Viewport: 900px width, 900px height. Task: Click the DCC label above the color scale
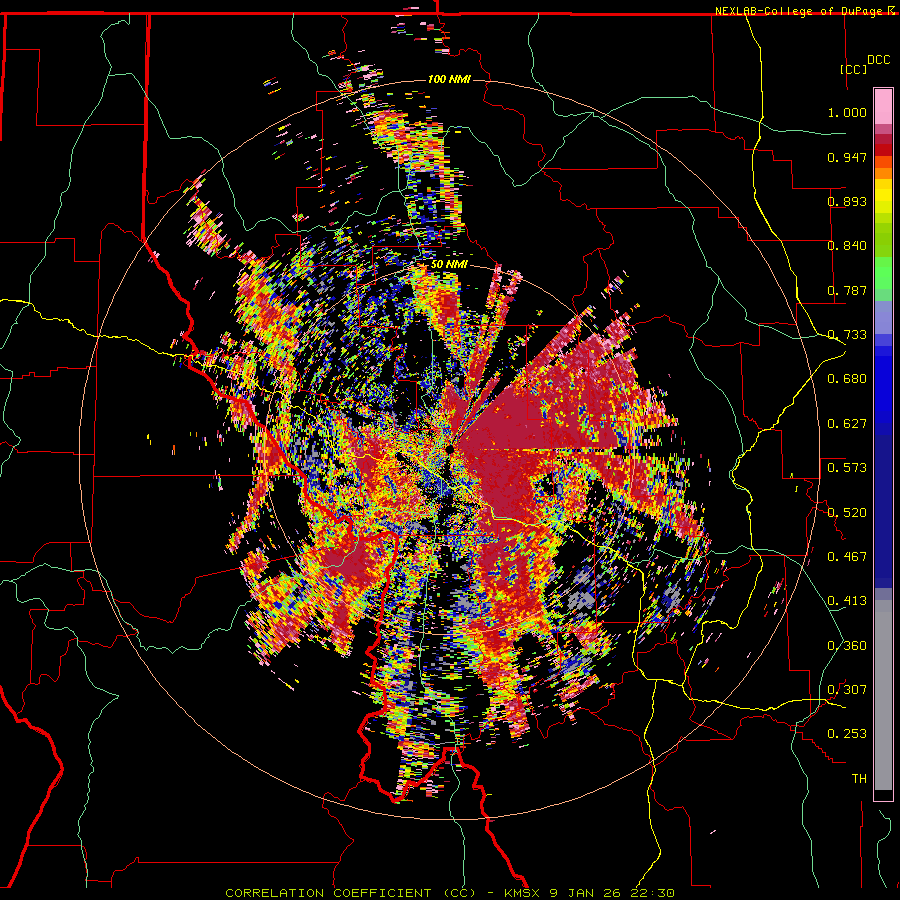coord(878,60)
